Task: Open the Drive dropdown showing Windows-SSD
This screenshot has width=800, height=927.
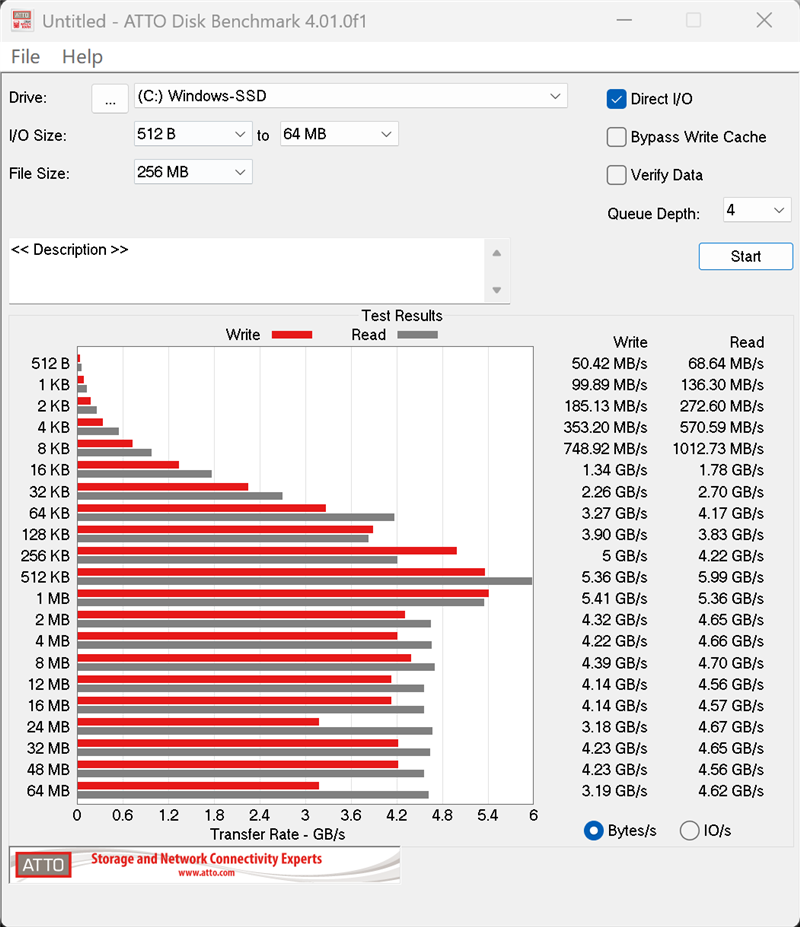Action: tap(351, 96)
